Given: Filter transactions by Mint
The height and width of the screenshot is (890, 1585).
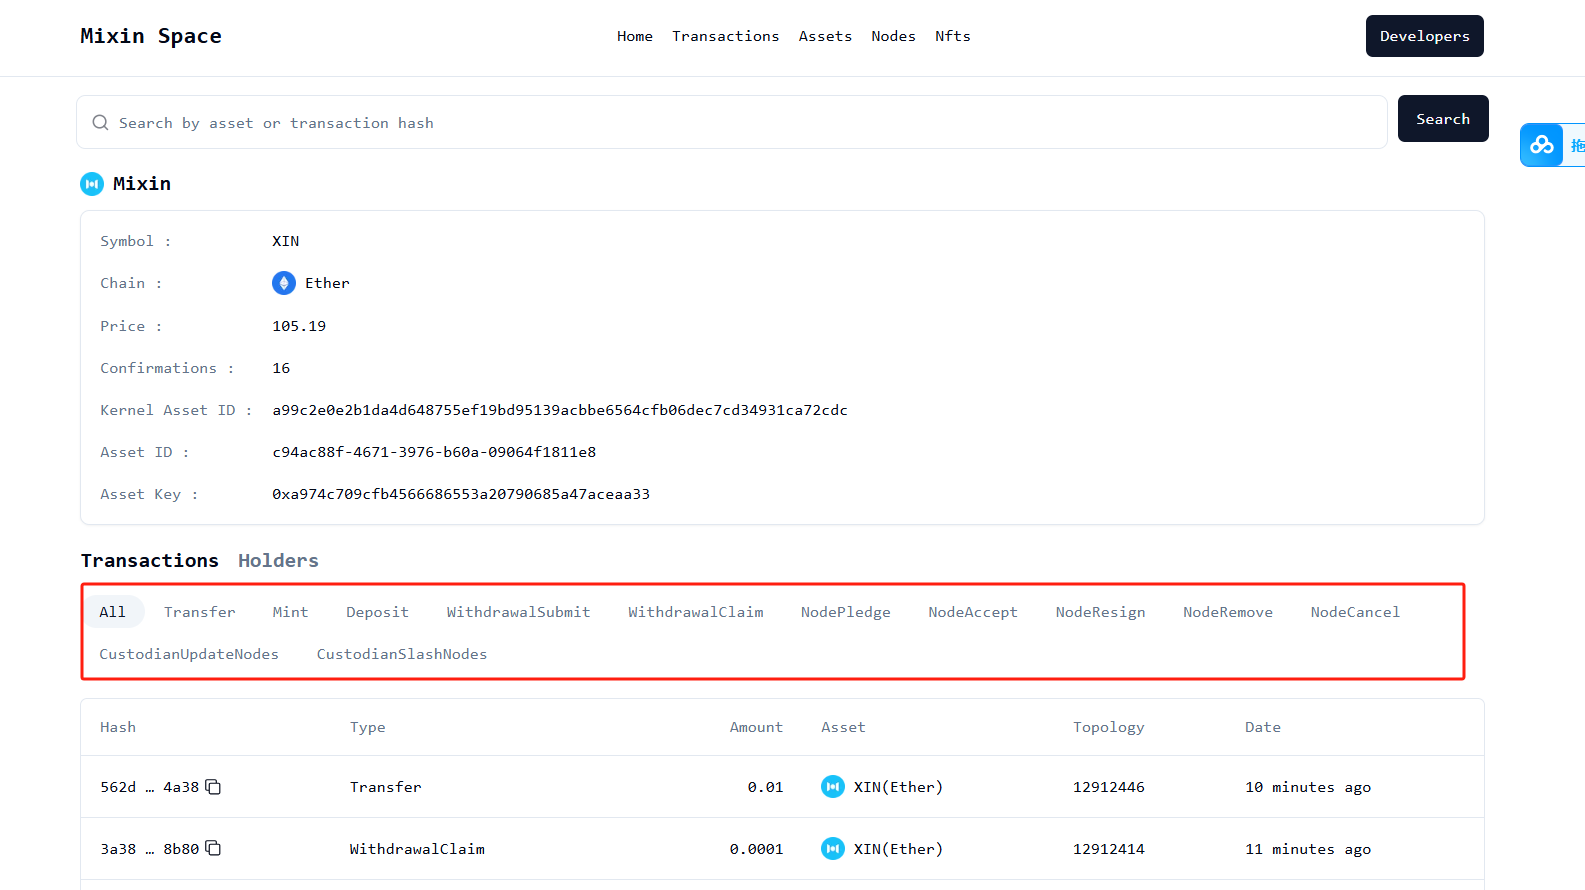Looking at the screenshot, I should click(x=291, y=612).
